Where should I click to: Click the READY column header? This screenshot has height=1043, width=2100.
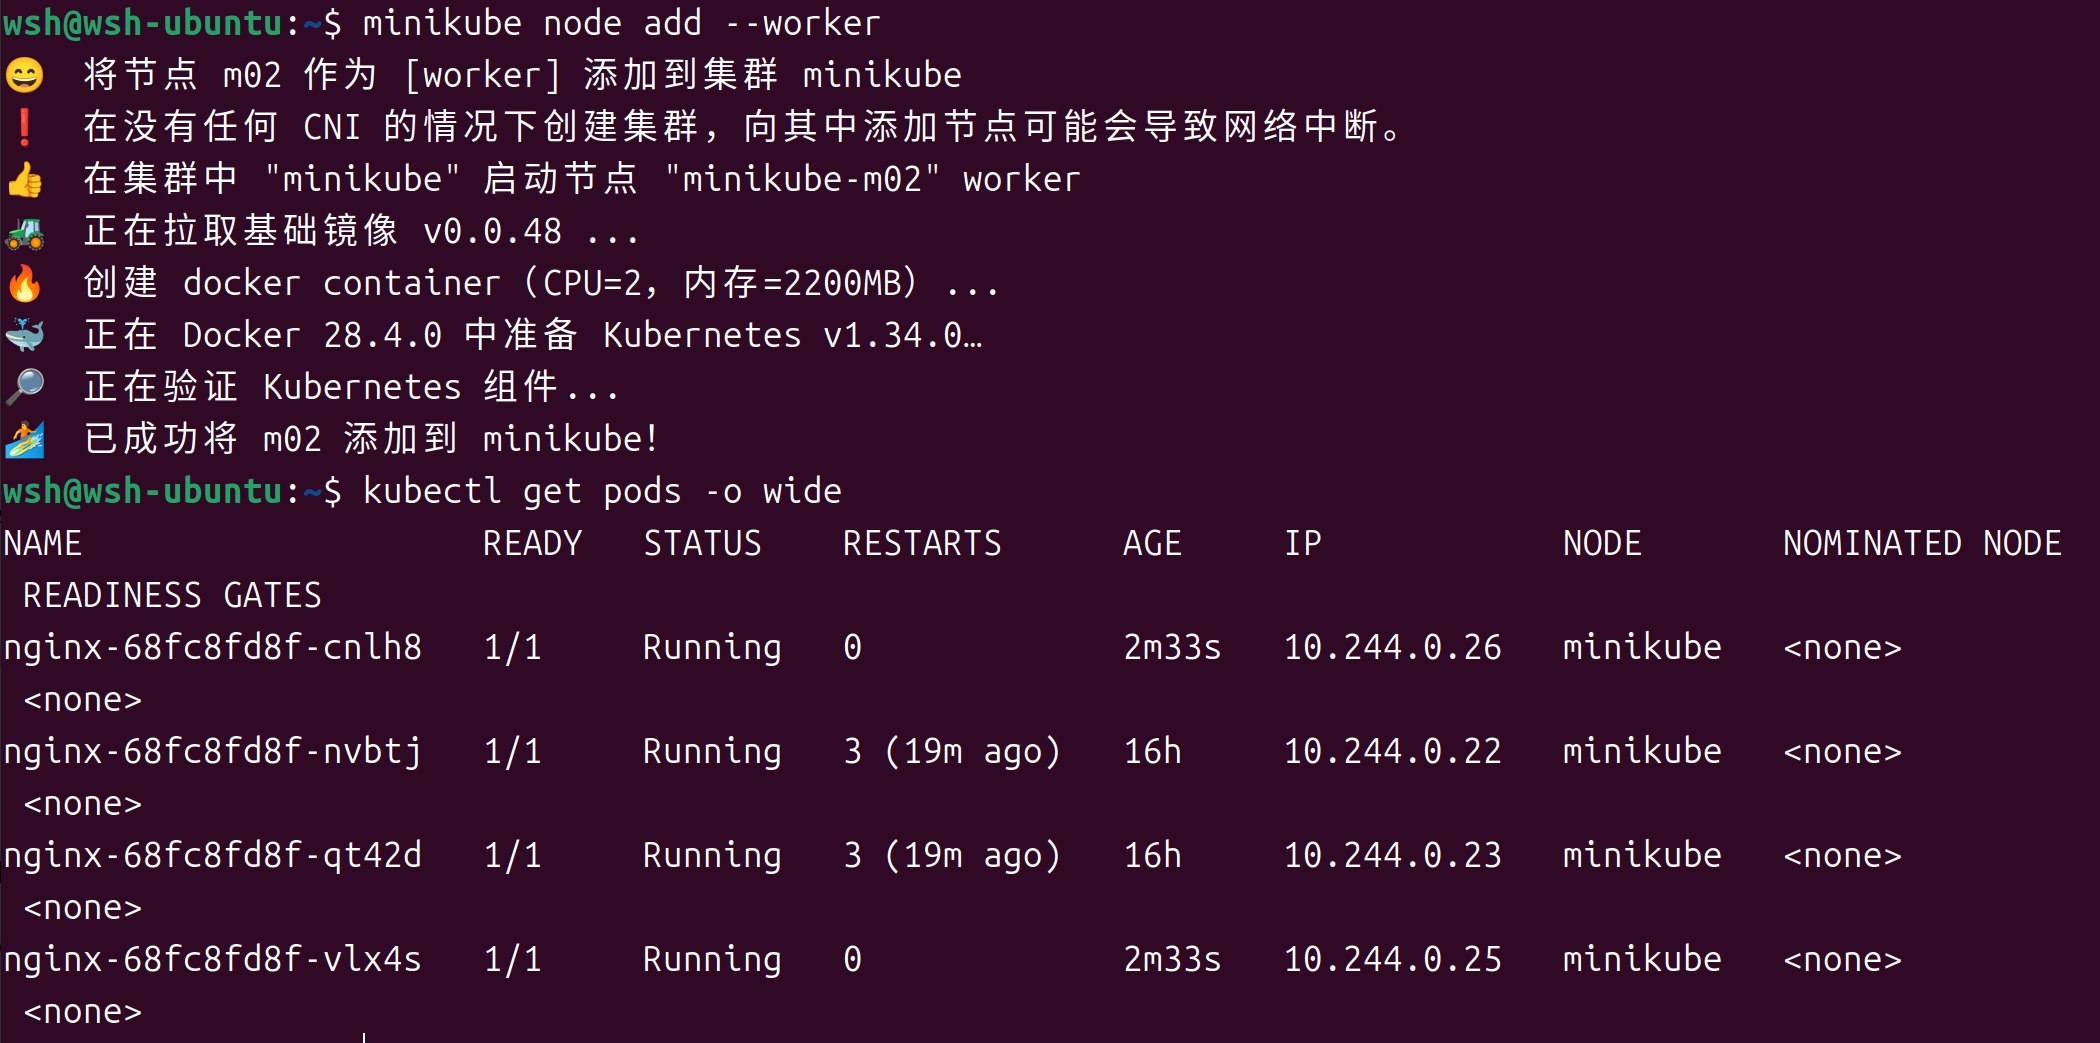click(532, 543)
